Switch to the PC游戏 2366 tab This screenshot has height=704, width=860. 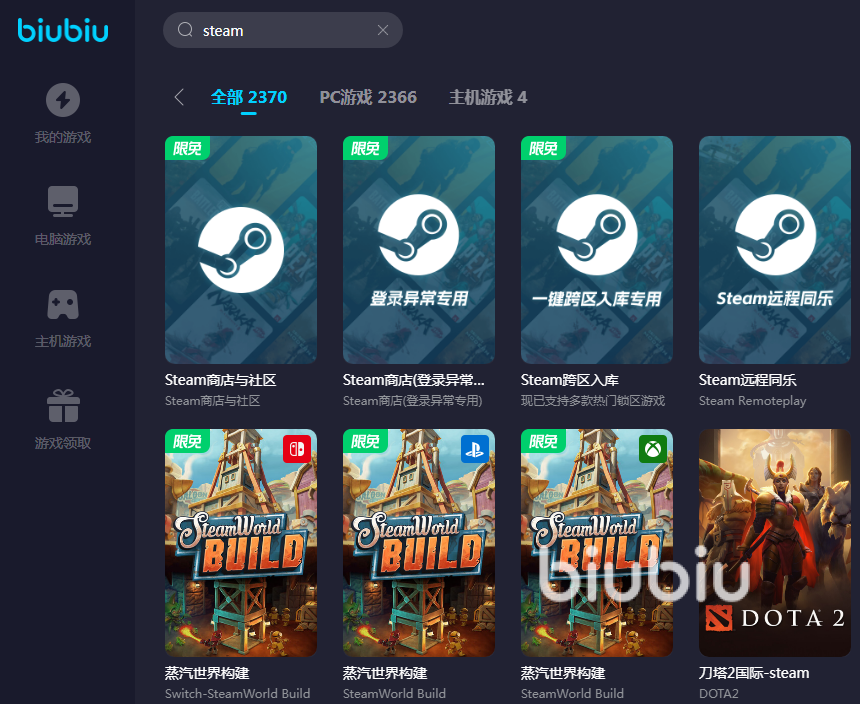point(368,97)
